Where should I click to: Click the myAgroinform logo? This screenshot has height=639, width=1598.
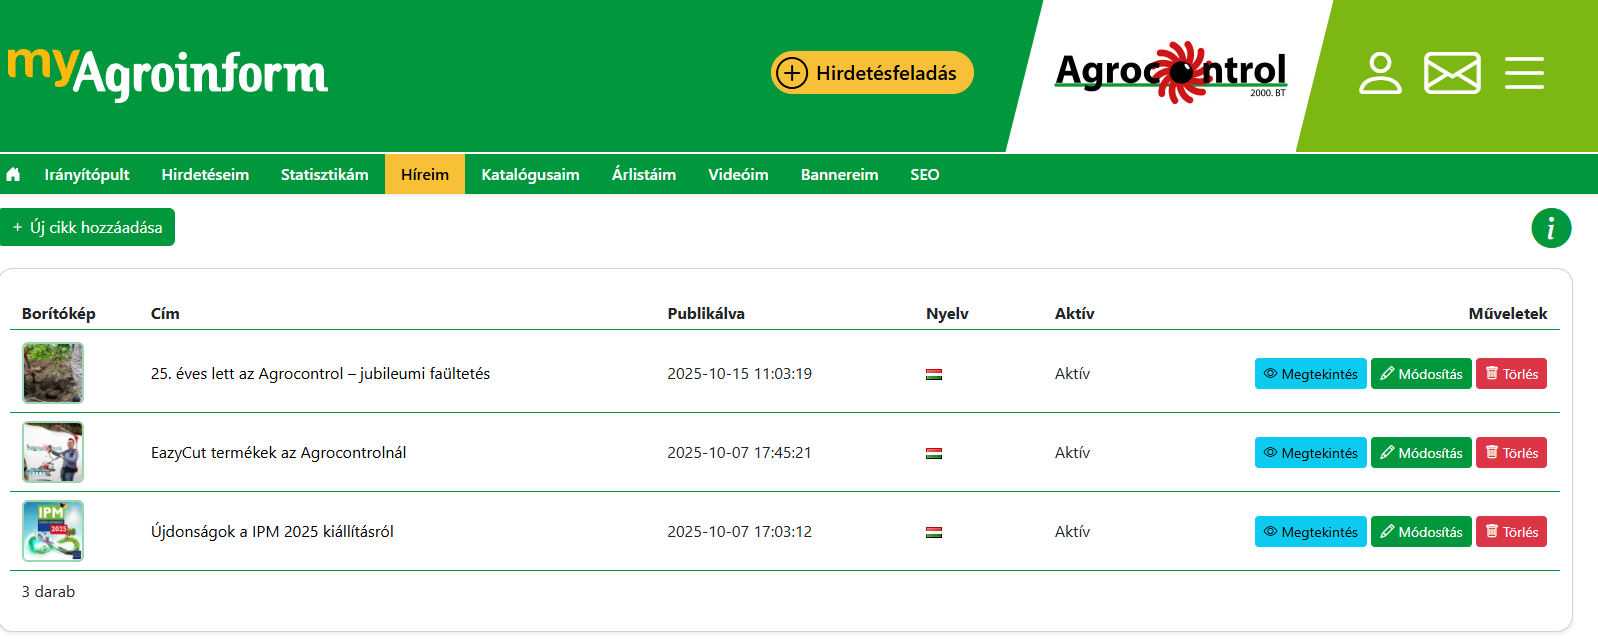tap(168, 72)
